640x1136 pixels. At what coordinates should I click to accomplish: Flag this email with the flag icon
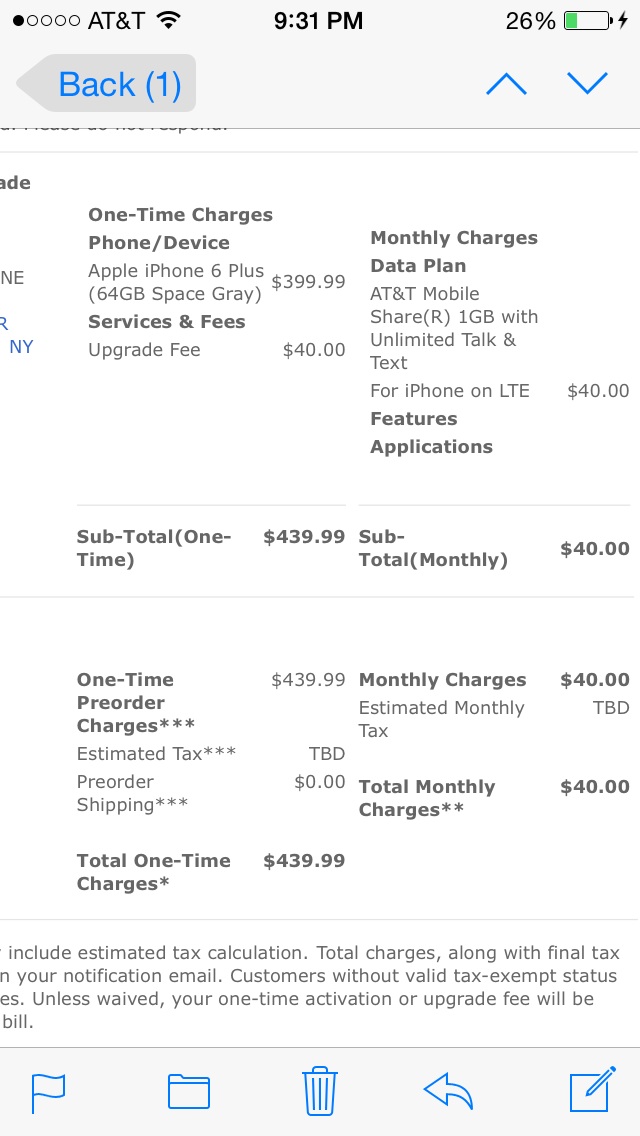click(x=49, y=1092)
